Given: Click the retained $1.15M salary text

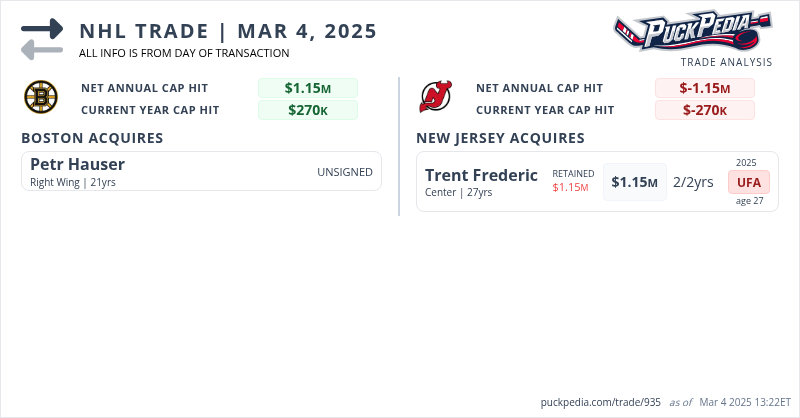Looking at the screenshot, I should 572,187.
